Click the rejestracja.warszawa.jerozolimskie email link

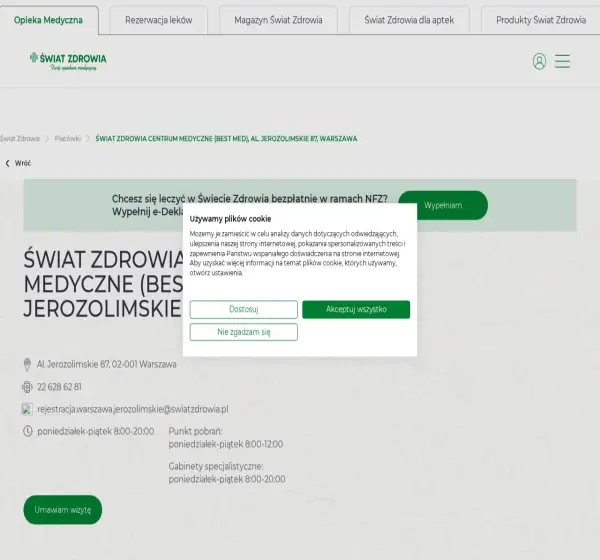133,409
